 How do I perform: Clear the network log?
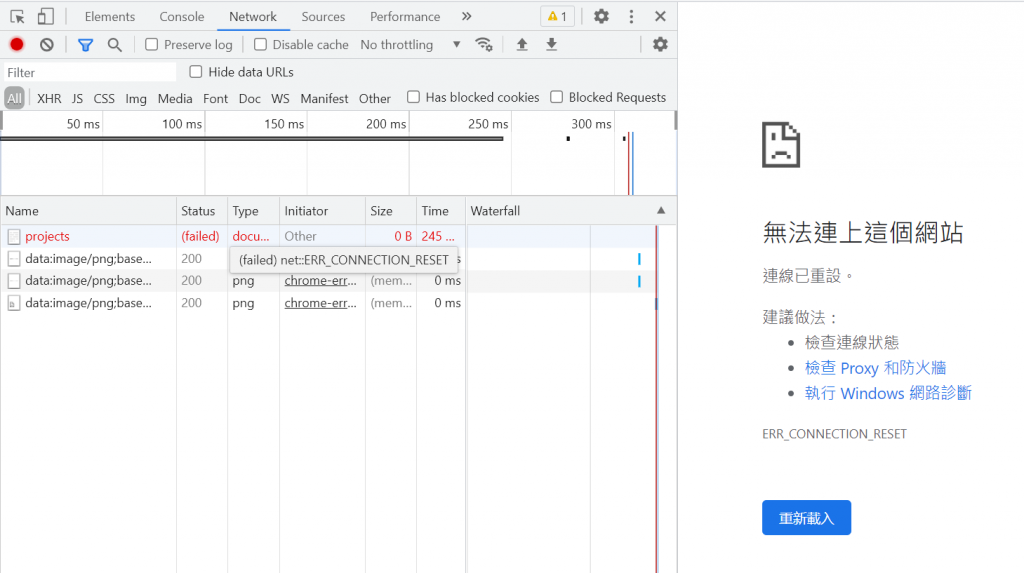[x=46, y=44]
